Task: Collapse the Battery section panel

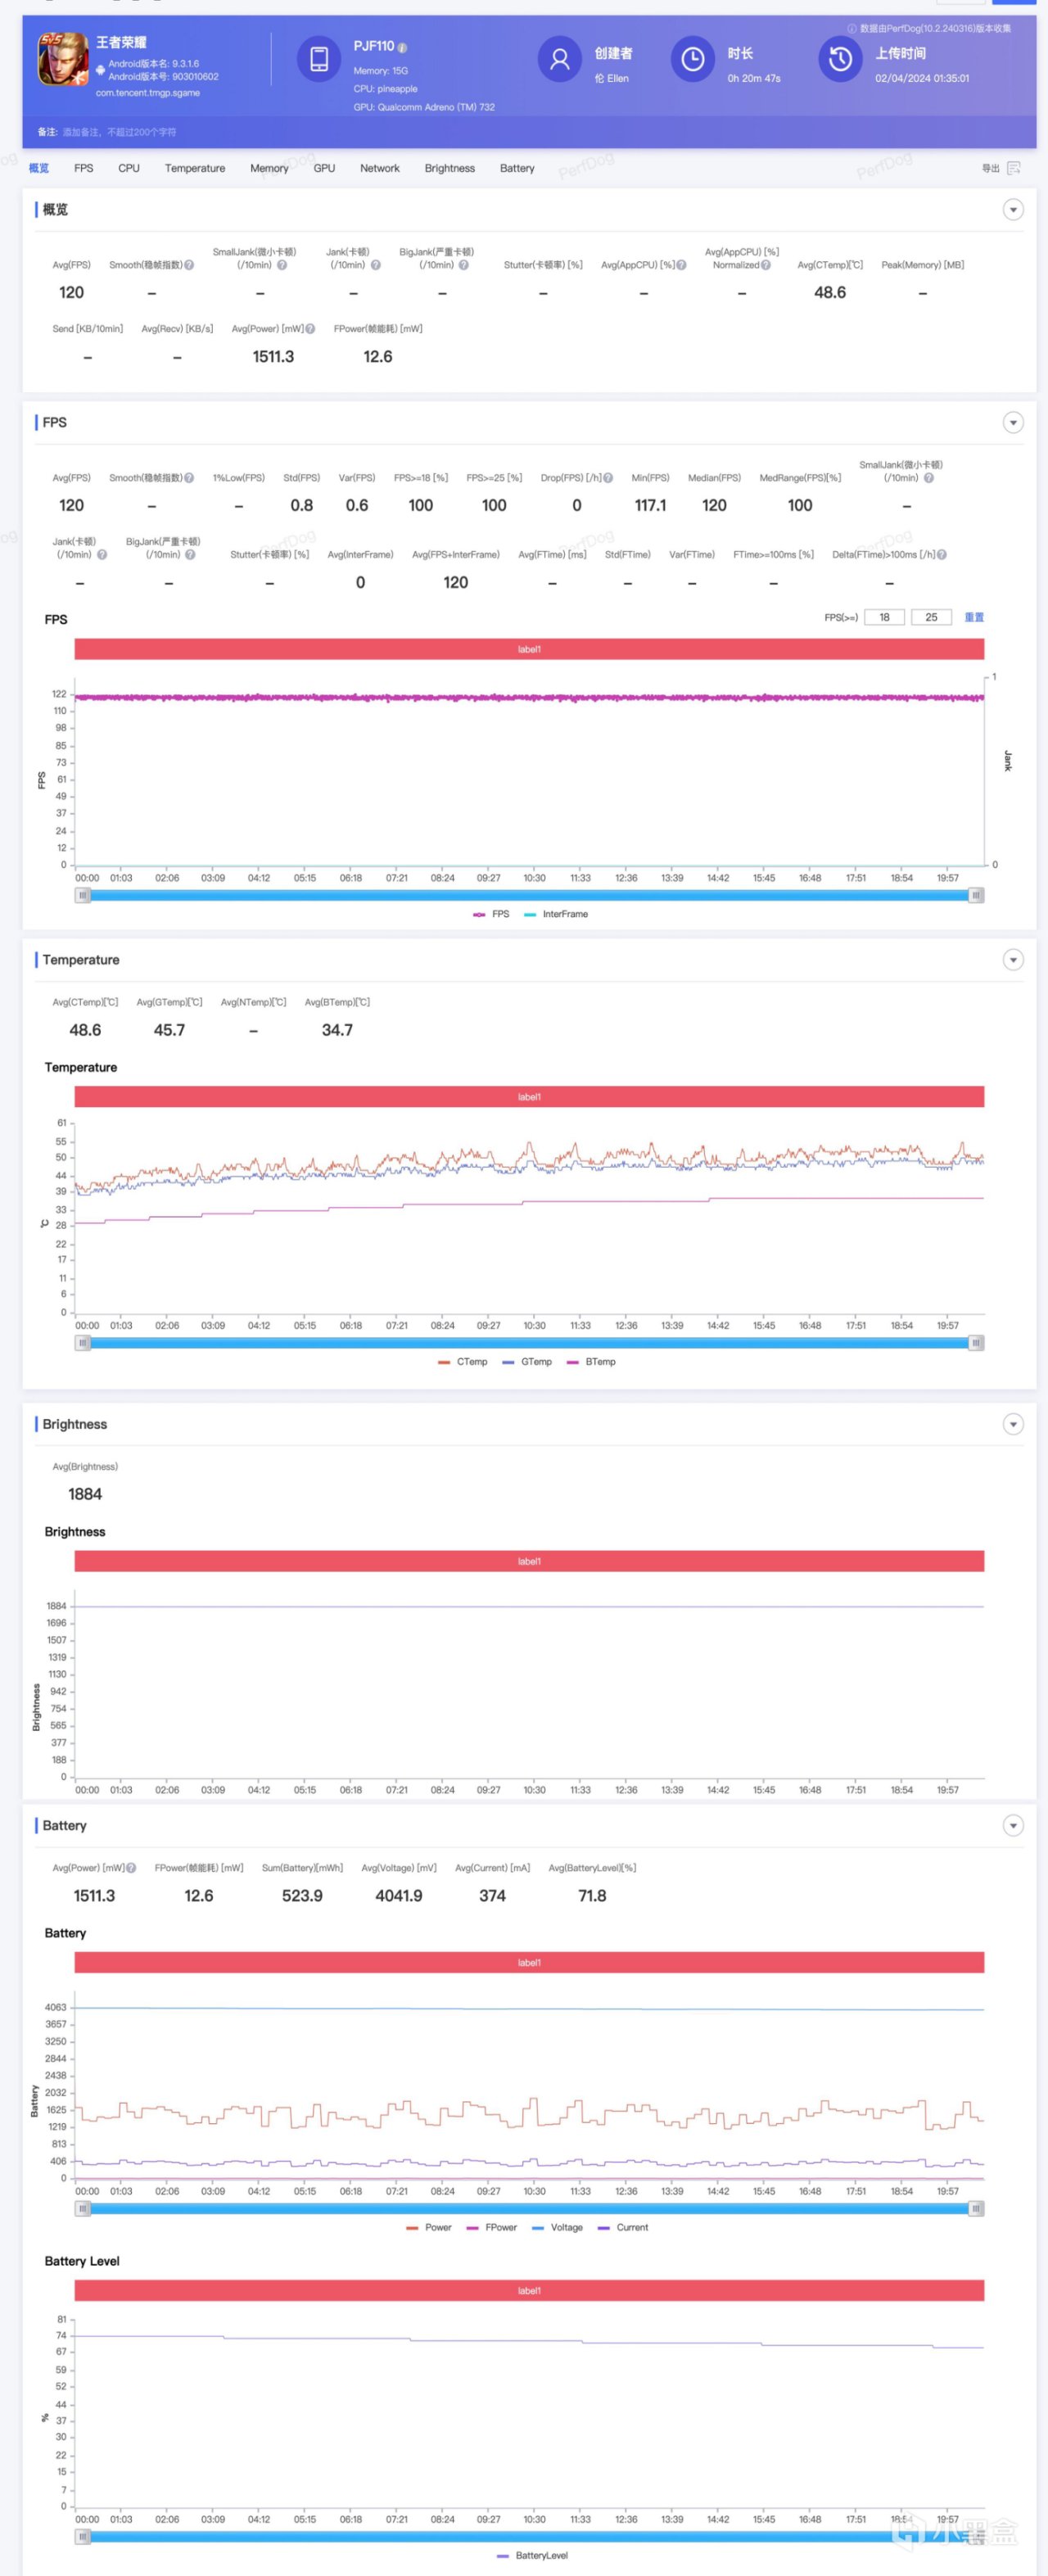Action: coord(1013,1826)
